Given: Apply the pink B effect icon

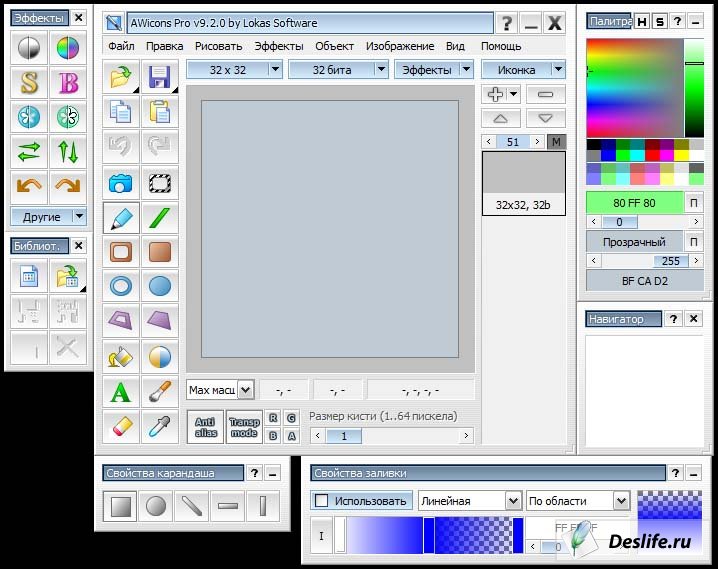Looking at the screenshot, I should point(68,83).
